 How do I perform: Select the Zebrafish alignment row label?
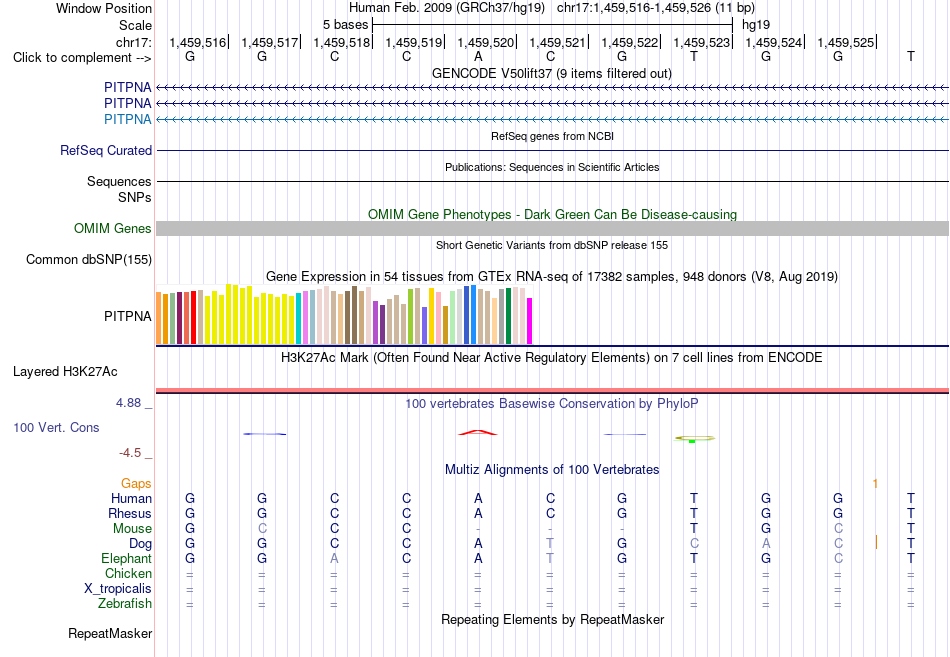click(x=124, y=604)
